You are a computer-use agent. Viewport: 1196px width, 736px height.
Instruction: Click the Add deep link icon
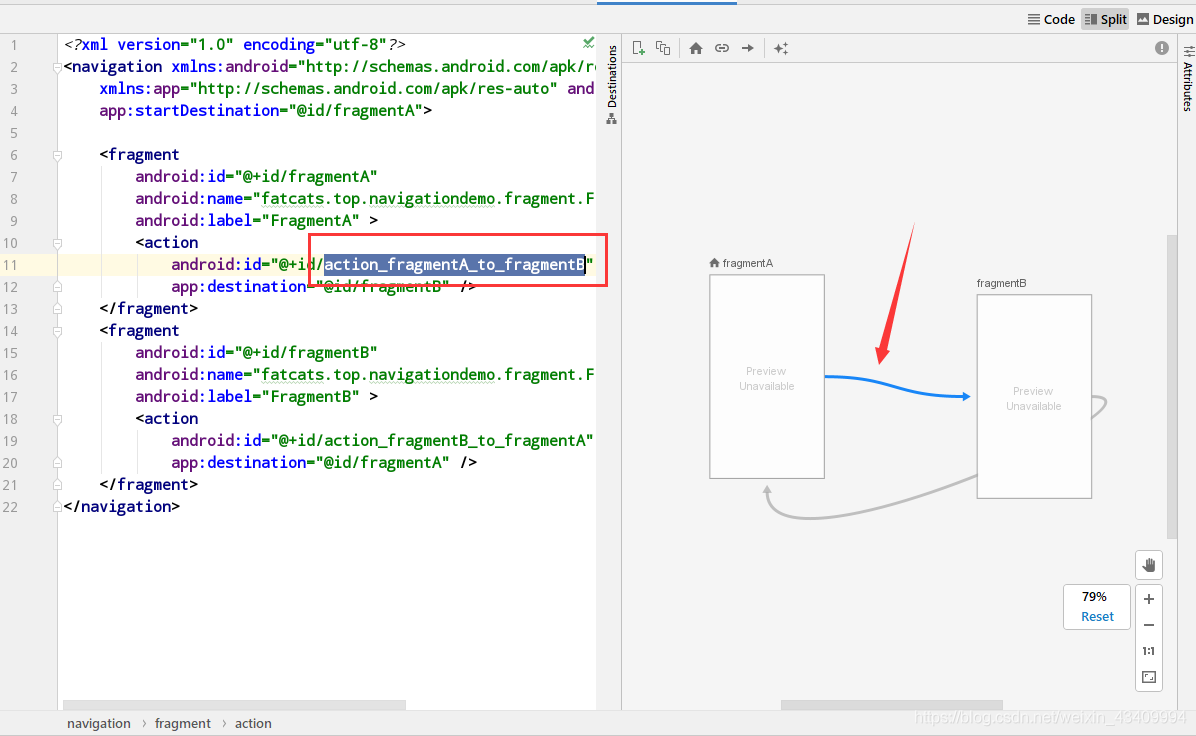(x=722, y=48)
